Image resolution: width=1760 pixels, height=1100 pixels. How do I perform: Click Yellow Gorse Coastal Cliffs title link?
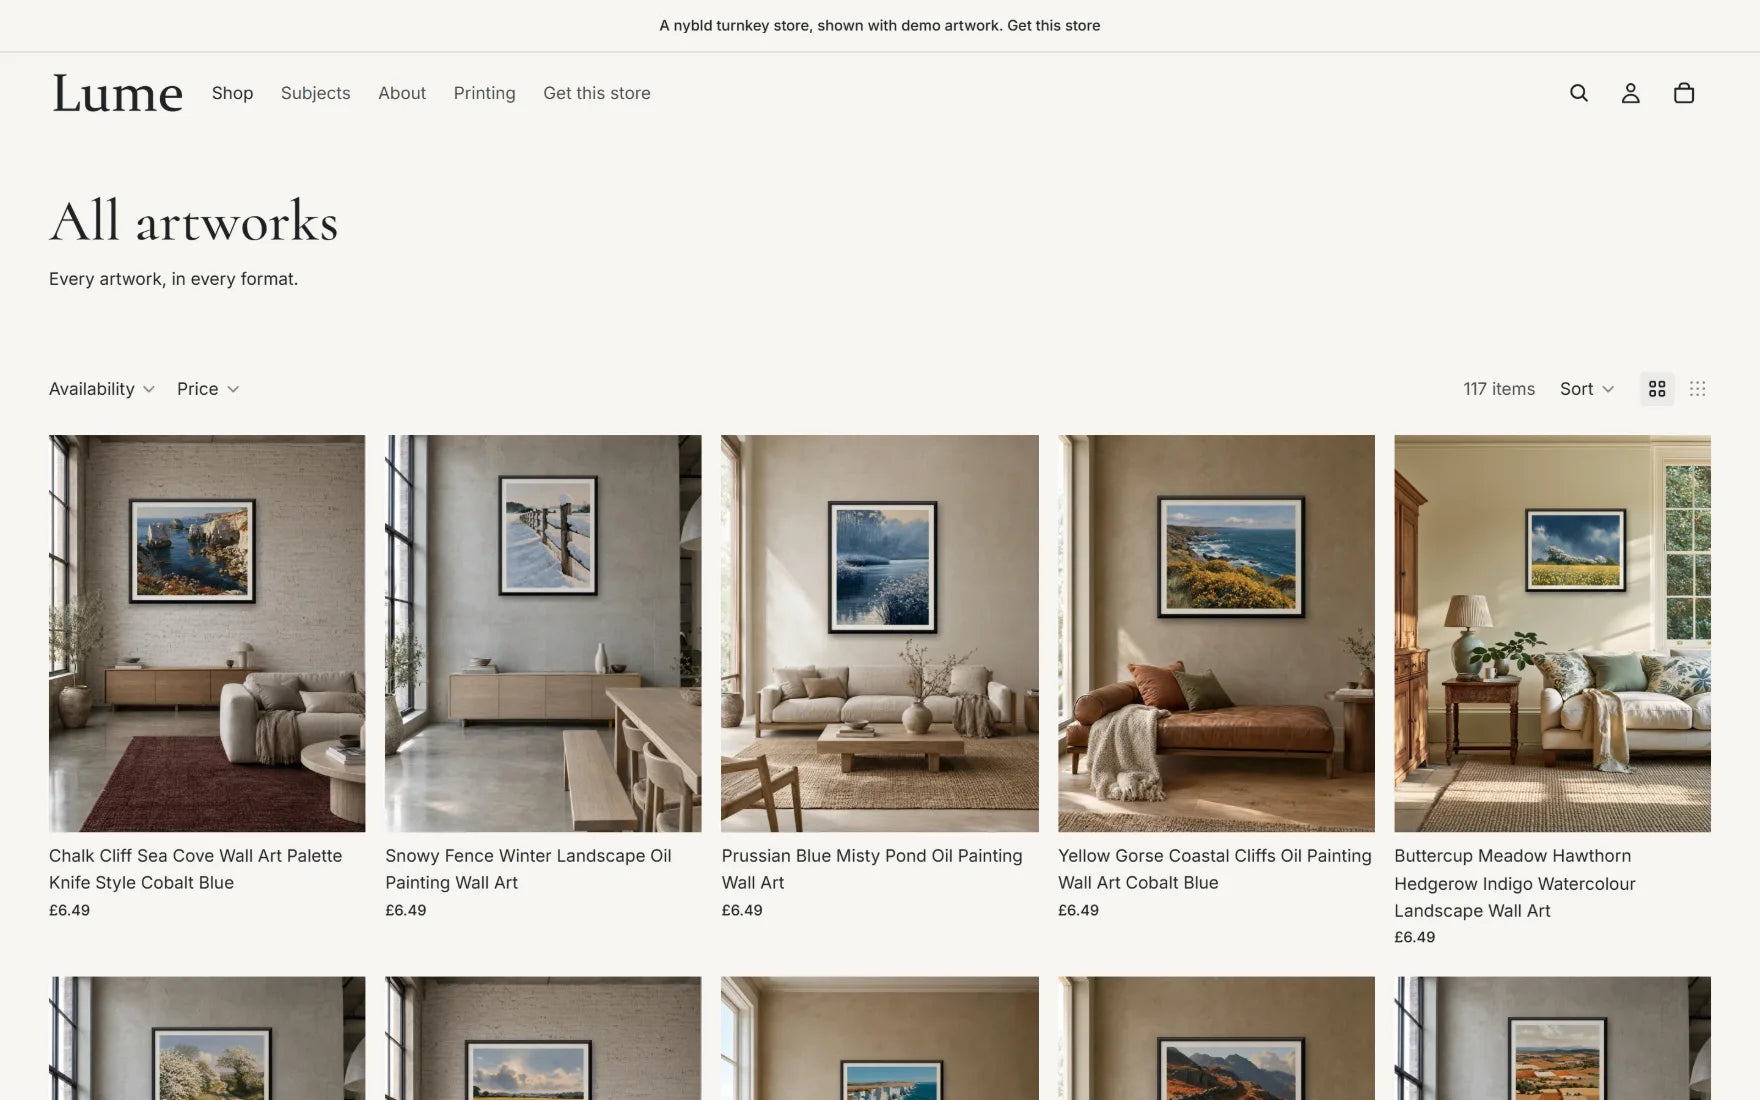click(x=1215, y=869)
